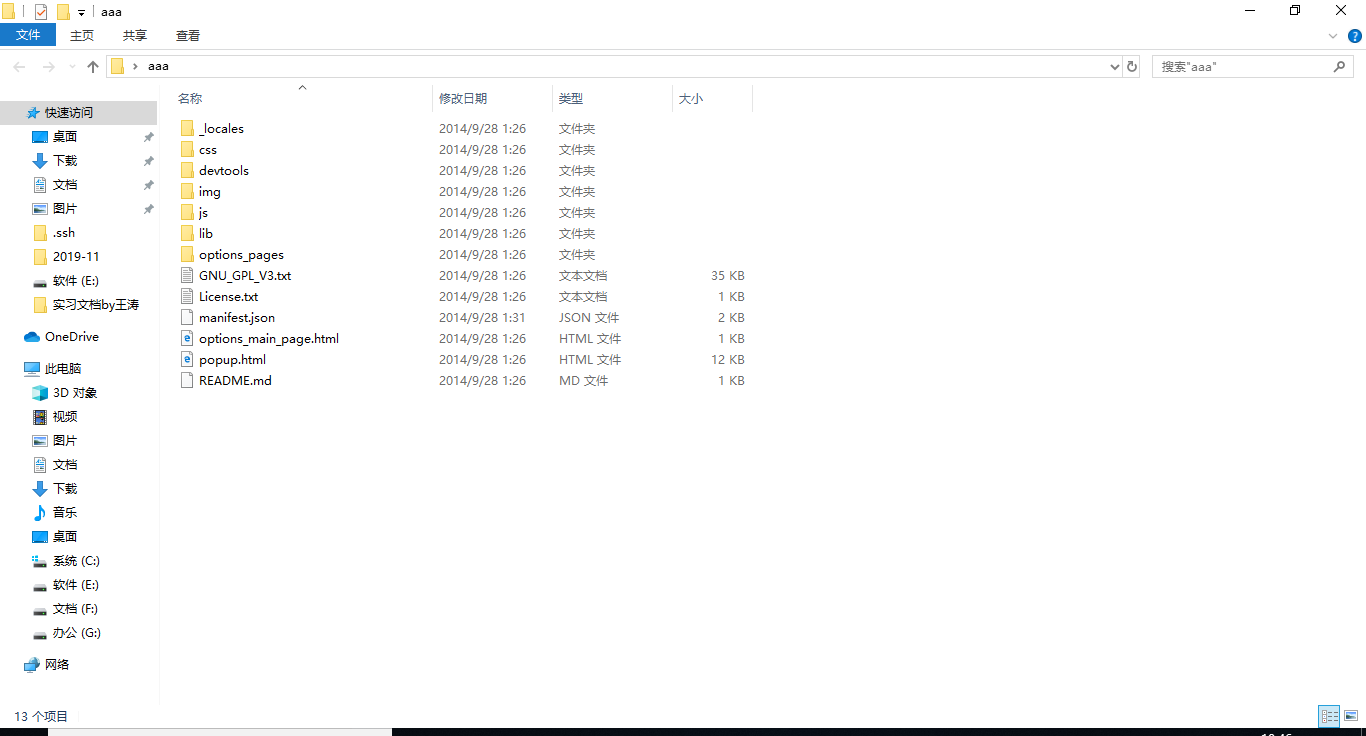Switch to details view in the status bar
This screenshot has width=1366, height=736.
(x=1329, y=716)
